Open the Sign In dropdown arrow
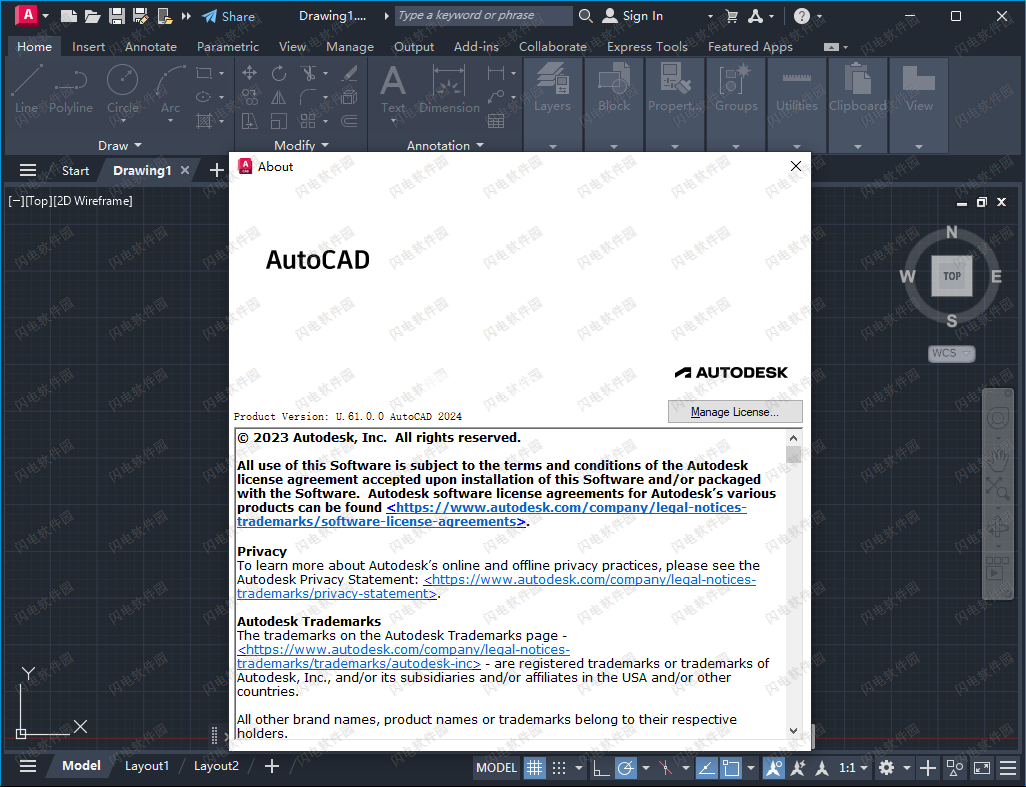This screenshot has height=787, width=1026. [711, 16]
